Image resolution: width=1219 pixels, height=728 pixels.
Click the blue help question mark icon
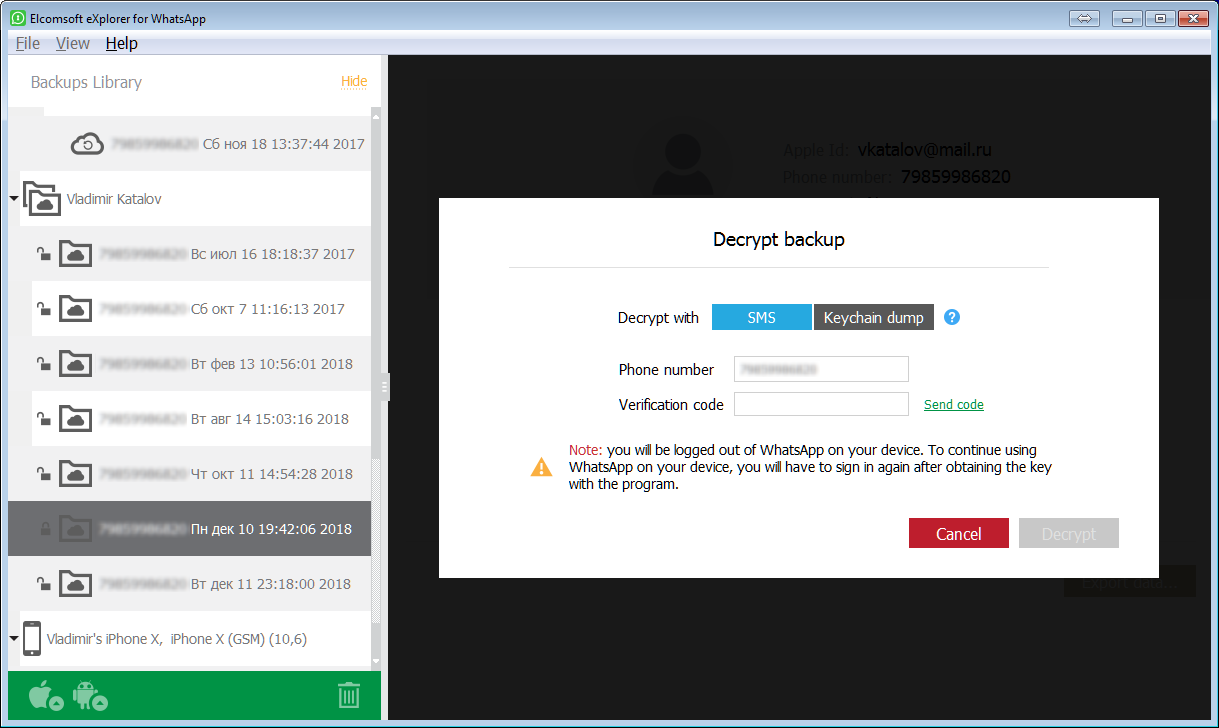(952, 317)
